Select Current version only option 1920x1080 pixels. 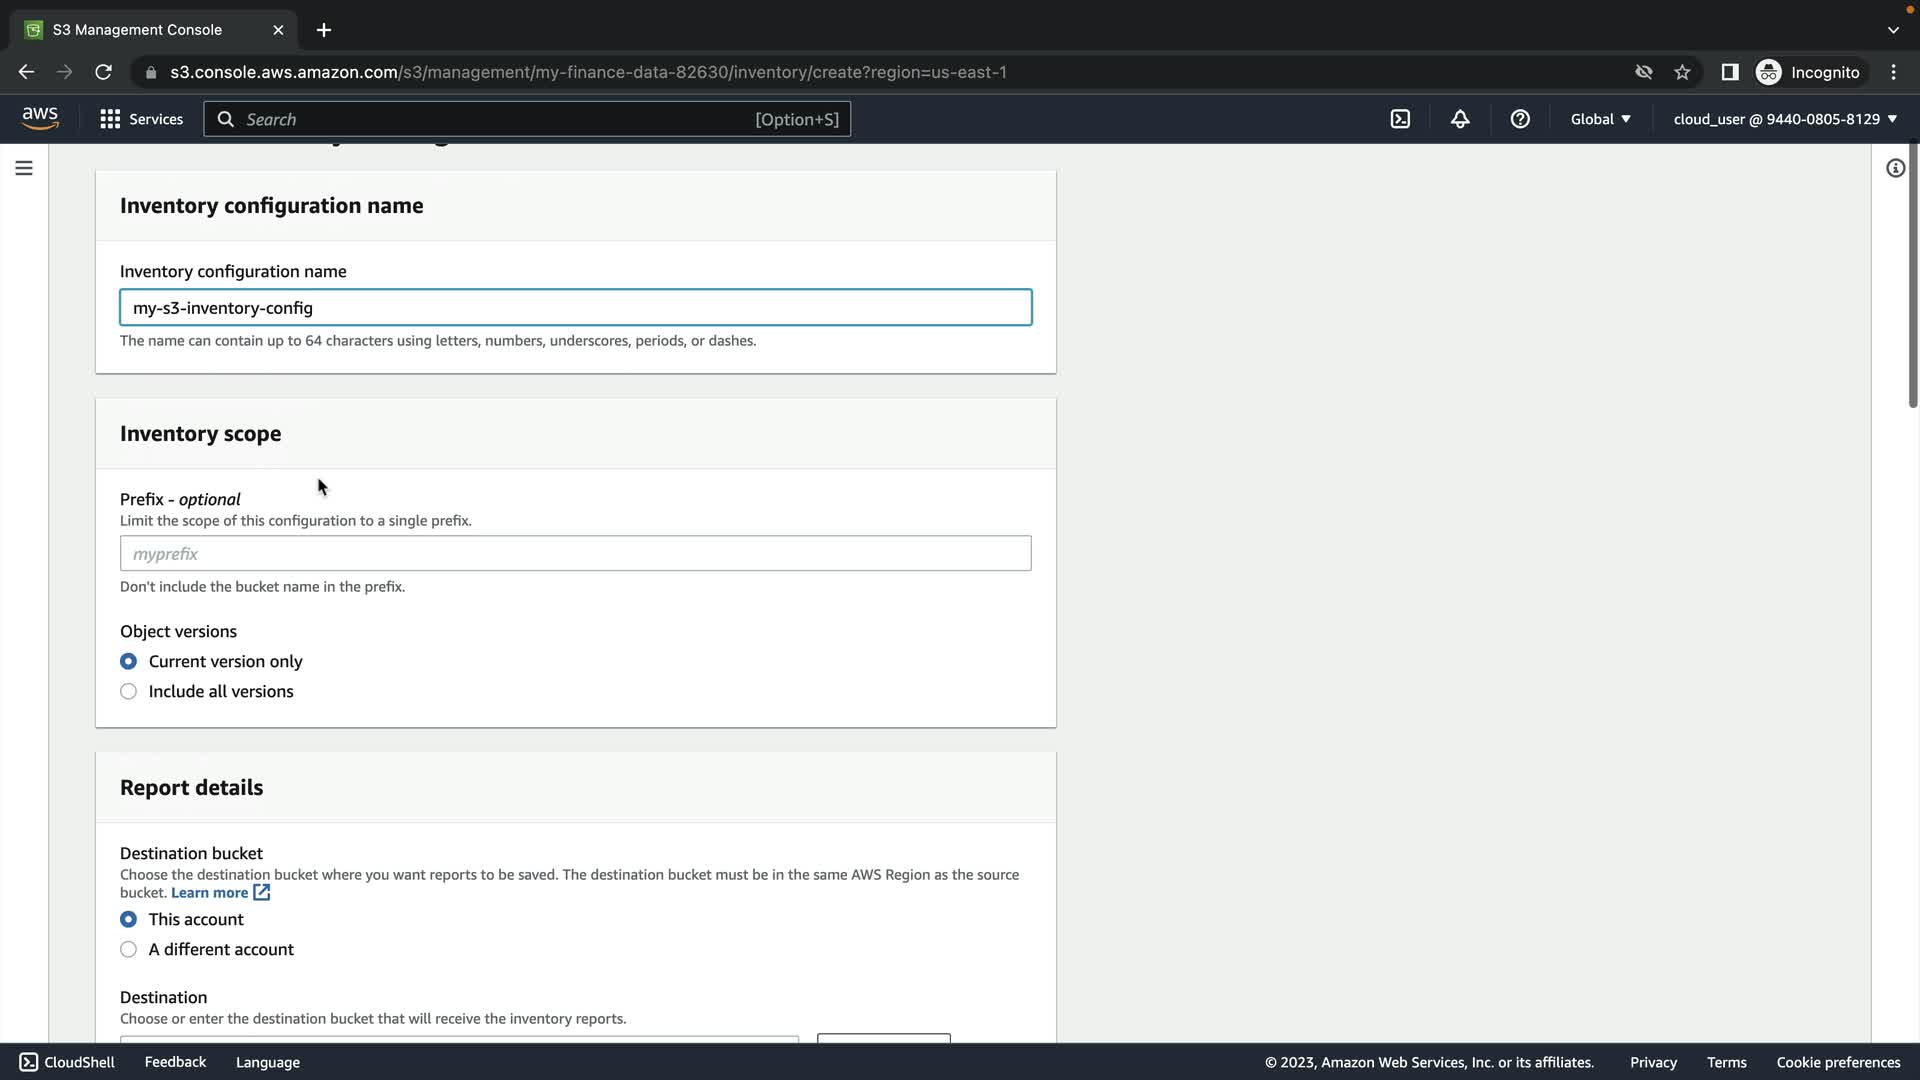coord(129,662)
